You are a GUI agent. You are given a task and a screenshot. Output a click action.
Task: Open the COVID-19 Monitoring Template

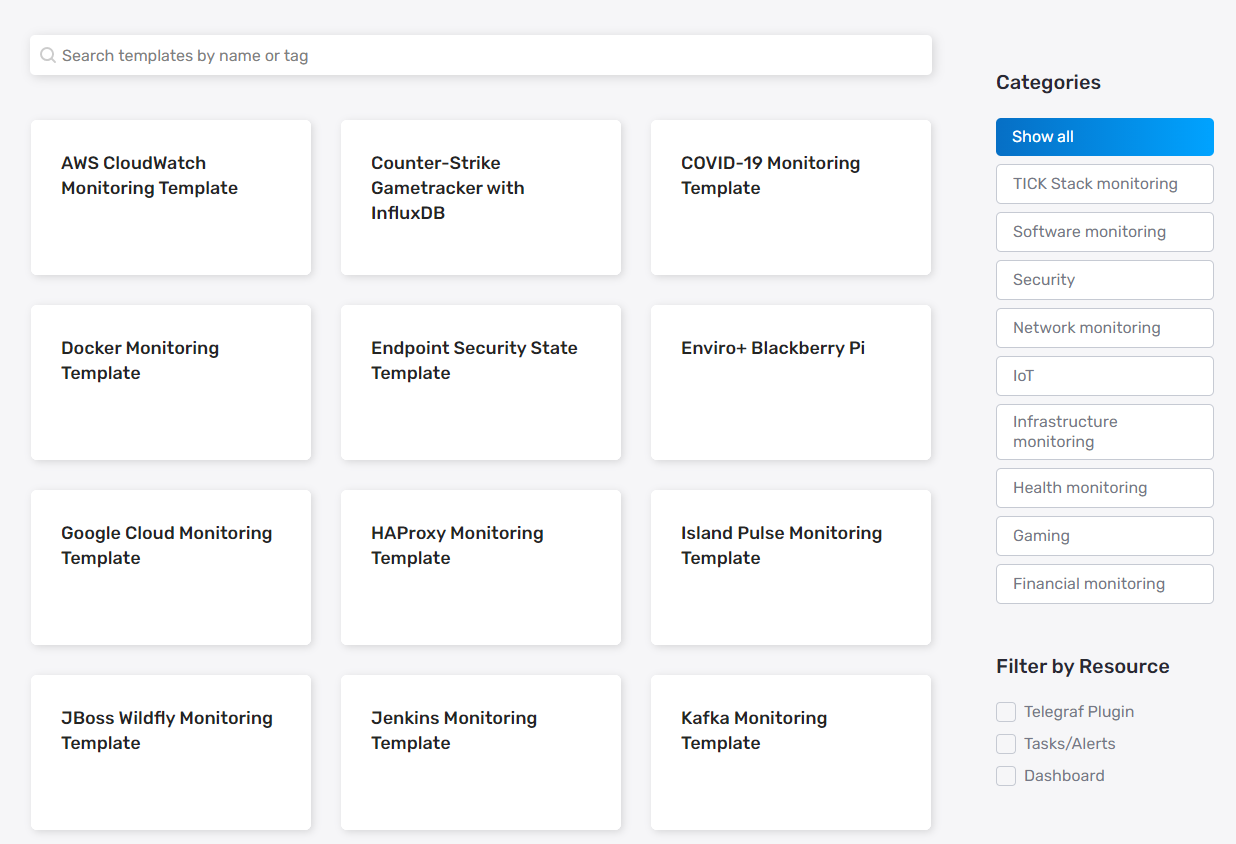point(790,197)
